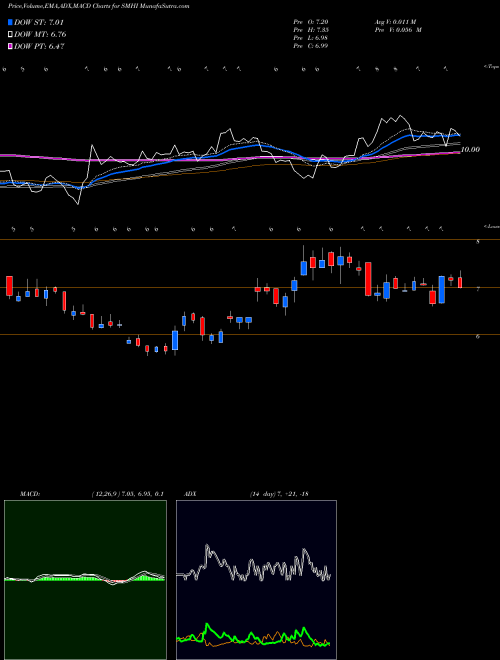Click the 'ADX' panel label
This screenshot has width=500, height=660.
point(190,494)
